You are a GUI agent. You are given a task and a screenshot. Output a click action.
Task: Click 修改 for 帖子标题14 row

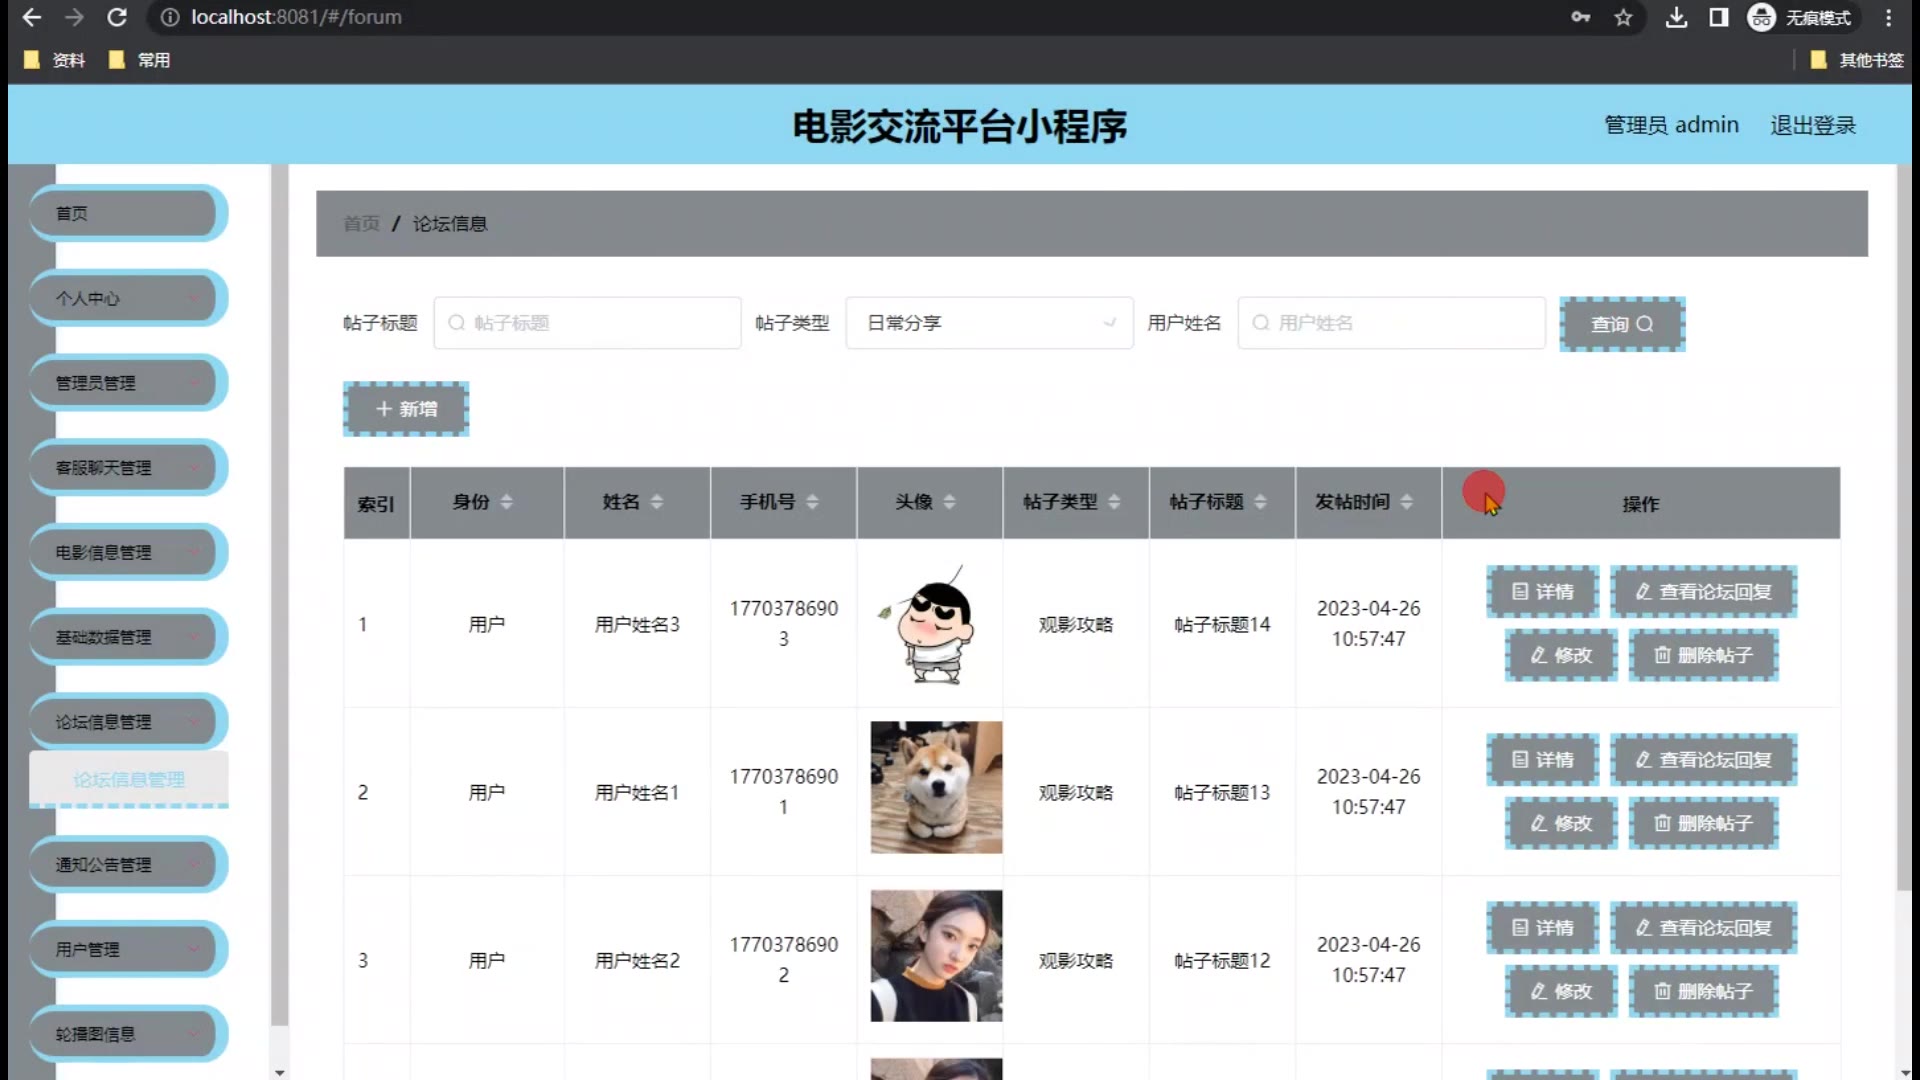coord(1561,655)
